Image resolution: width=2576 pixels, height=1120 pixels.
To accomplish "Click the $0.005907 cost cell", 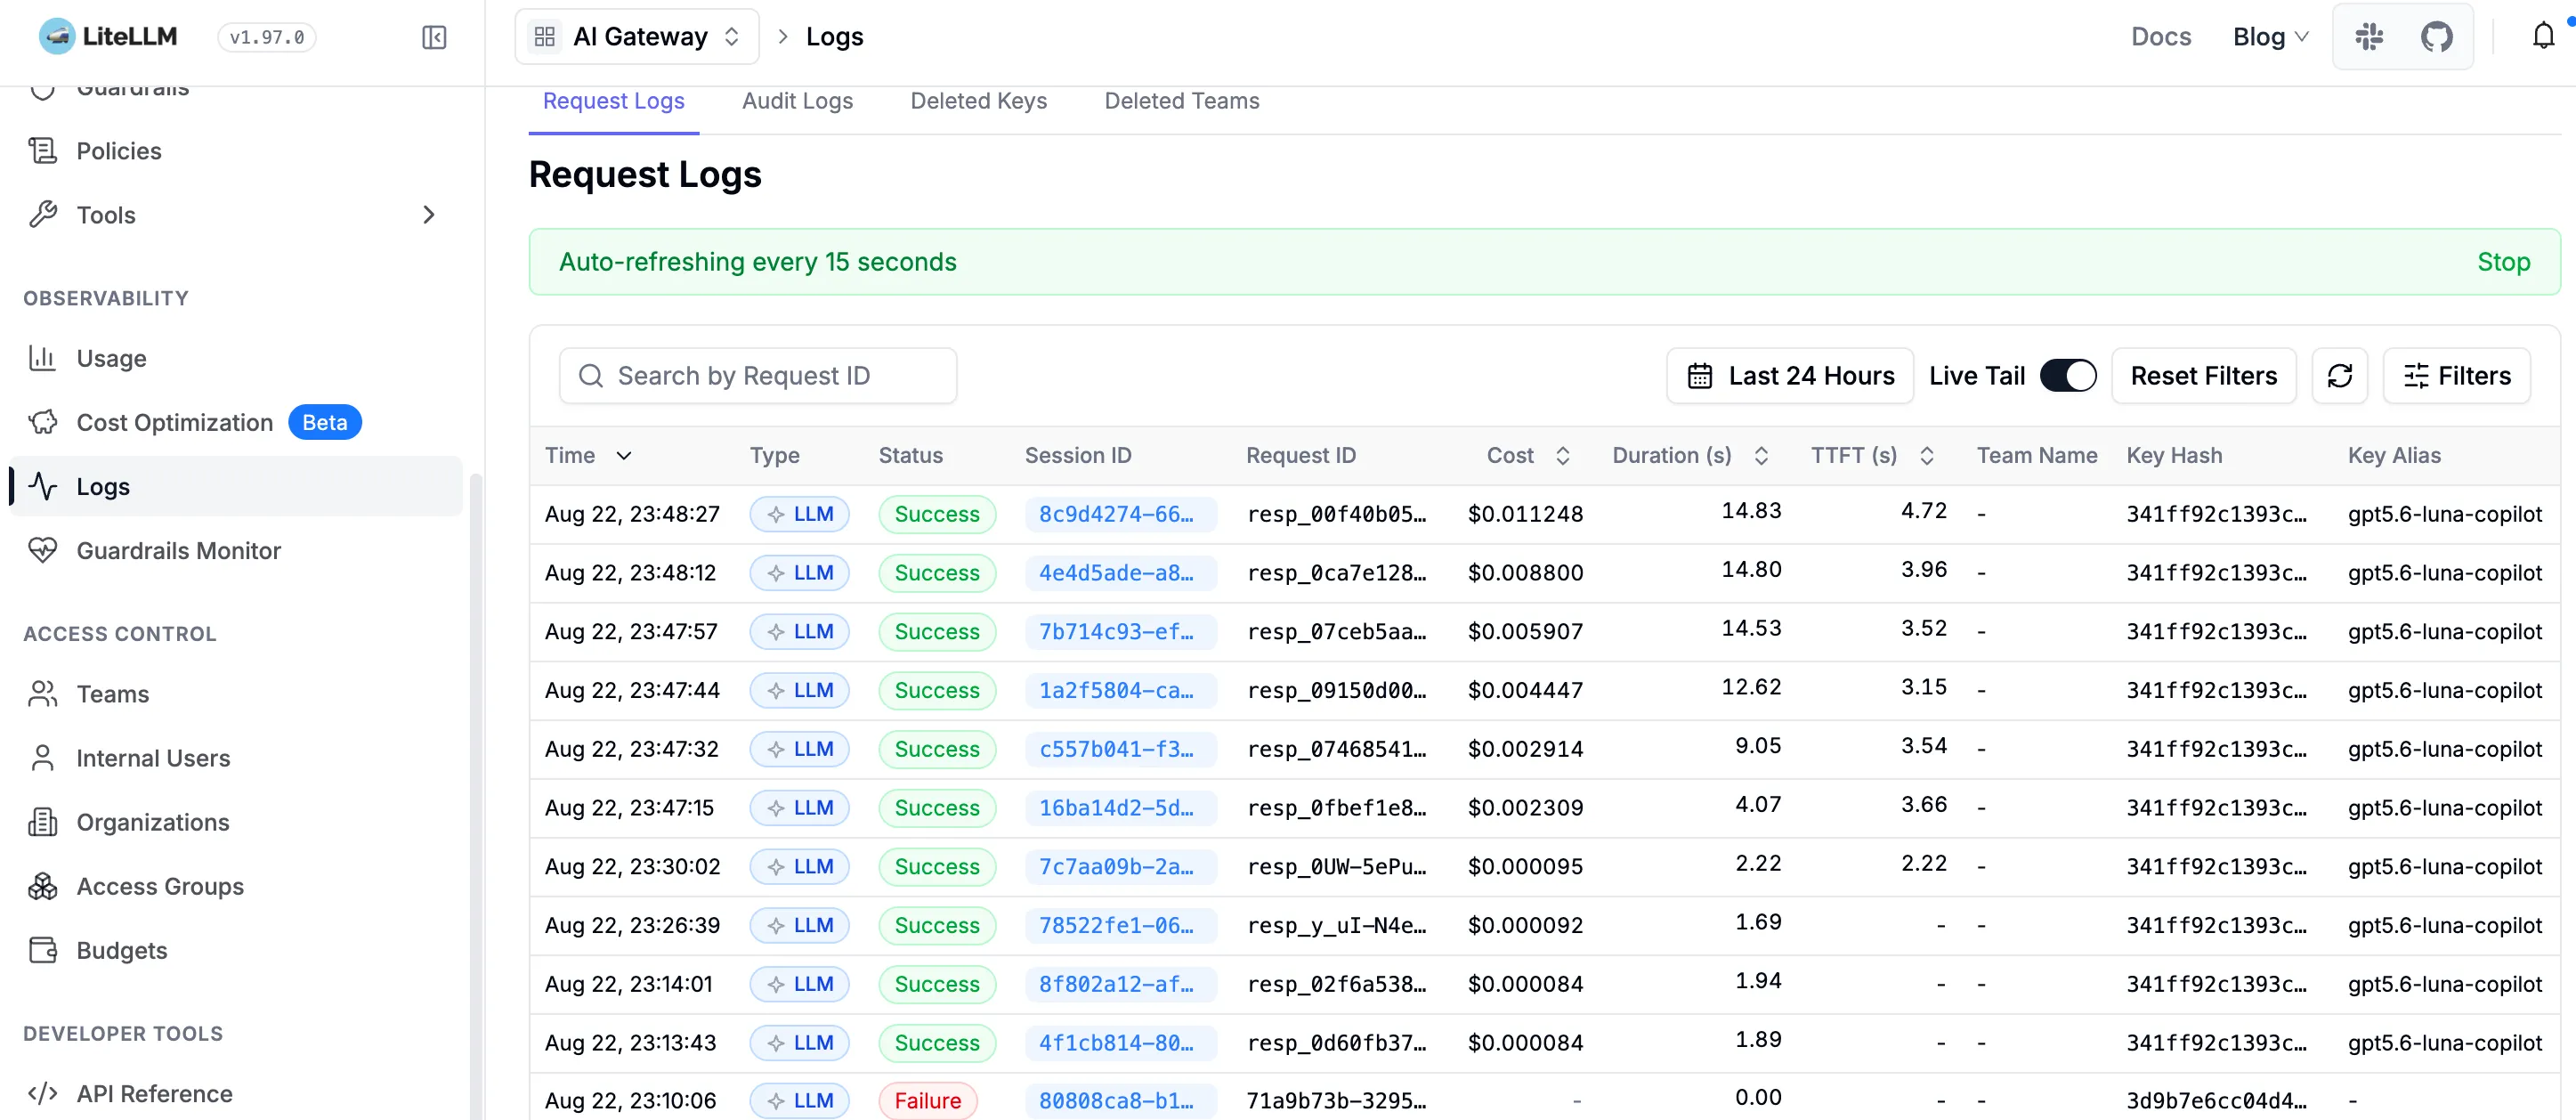I will coord(1525,632).
